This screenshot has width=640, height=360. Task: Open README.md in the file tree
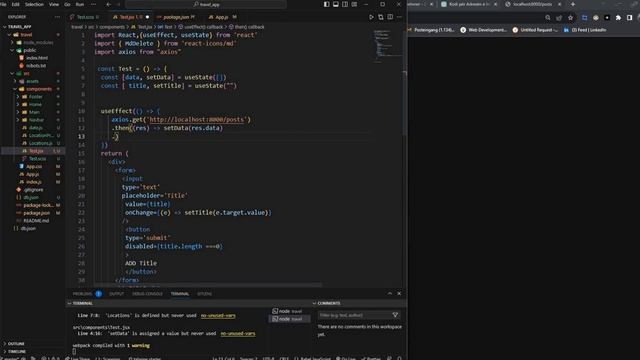[x=36, y=221]
